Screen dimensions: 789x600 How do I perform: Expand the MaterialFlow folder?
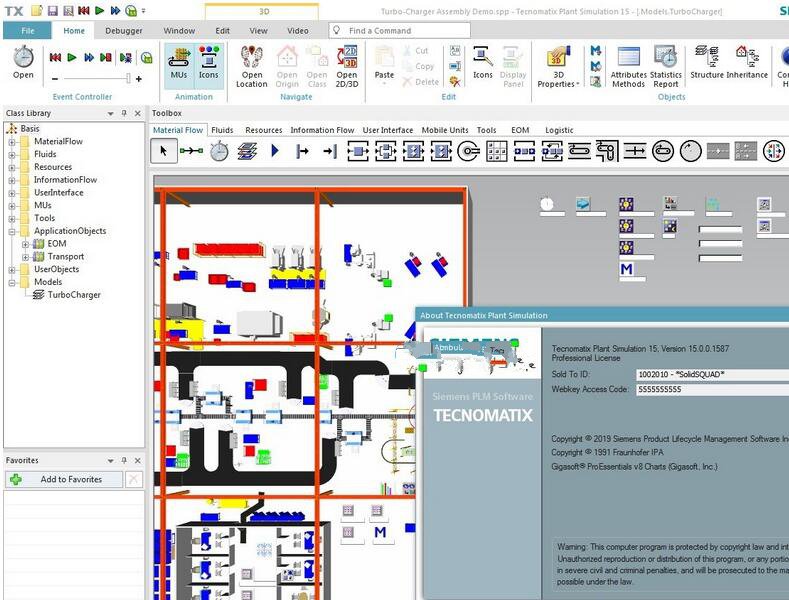(12, 142)
